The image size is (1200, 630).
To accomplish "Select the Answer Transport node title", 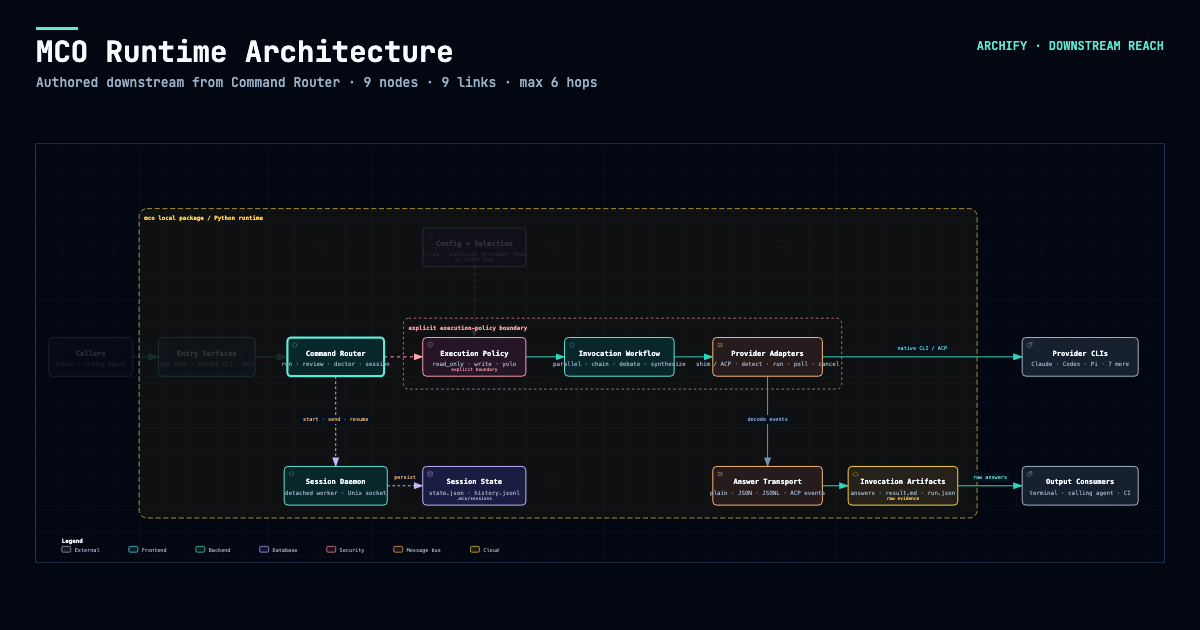I will (x=768, y=482).
